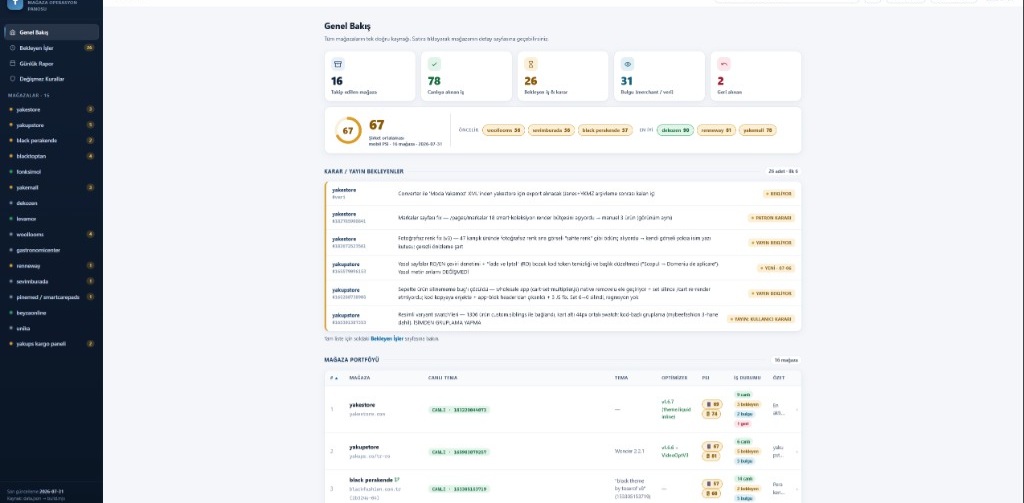The image size is (1024, 503).
Task: Expand the black perakende portfolio row chevron
Action: 796,488
